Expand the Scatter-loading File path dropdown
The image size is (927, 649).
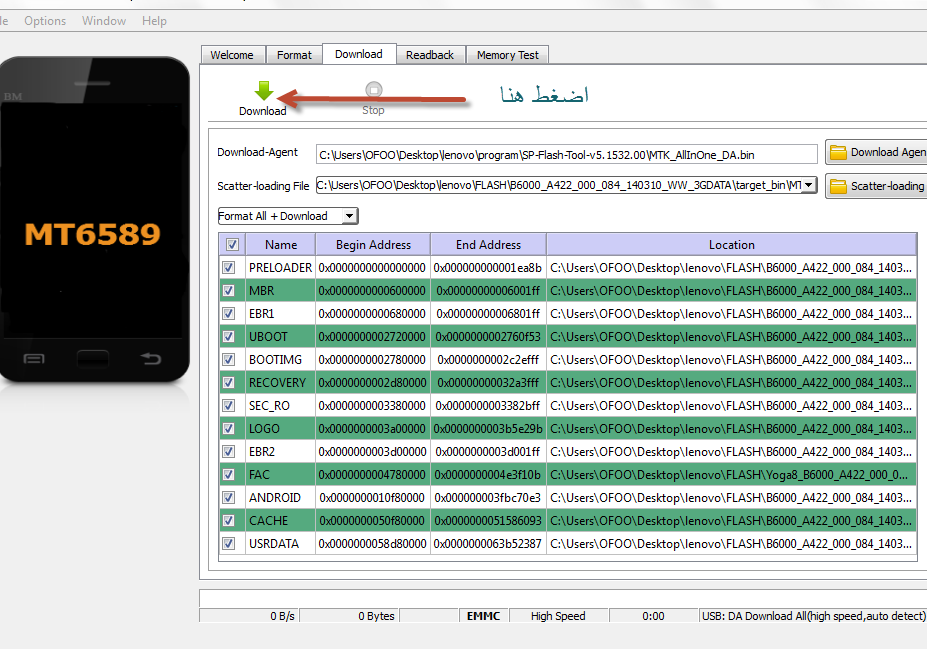click(x=808, y=185)
